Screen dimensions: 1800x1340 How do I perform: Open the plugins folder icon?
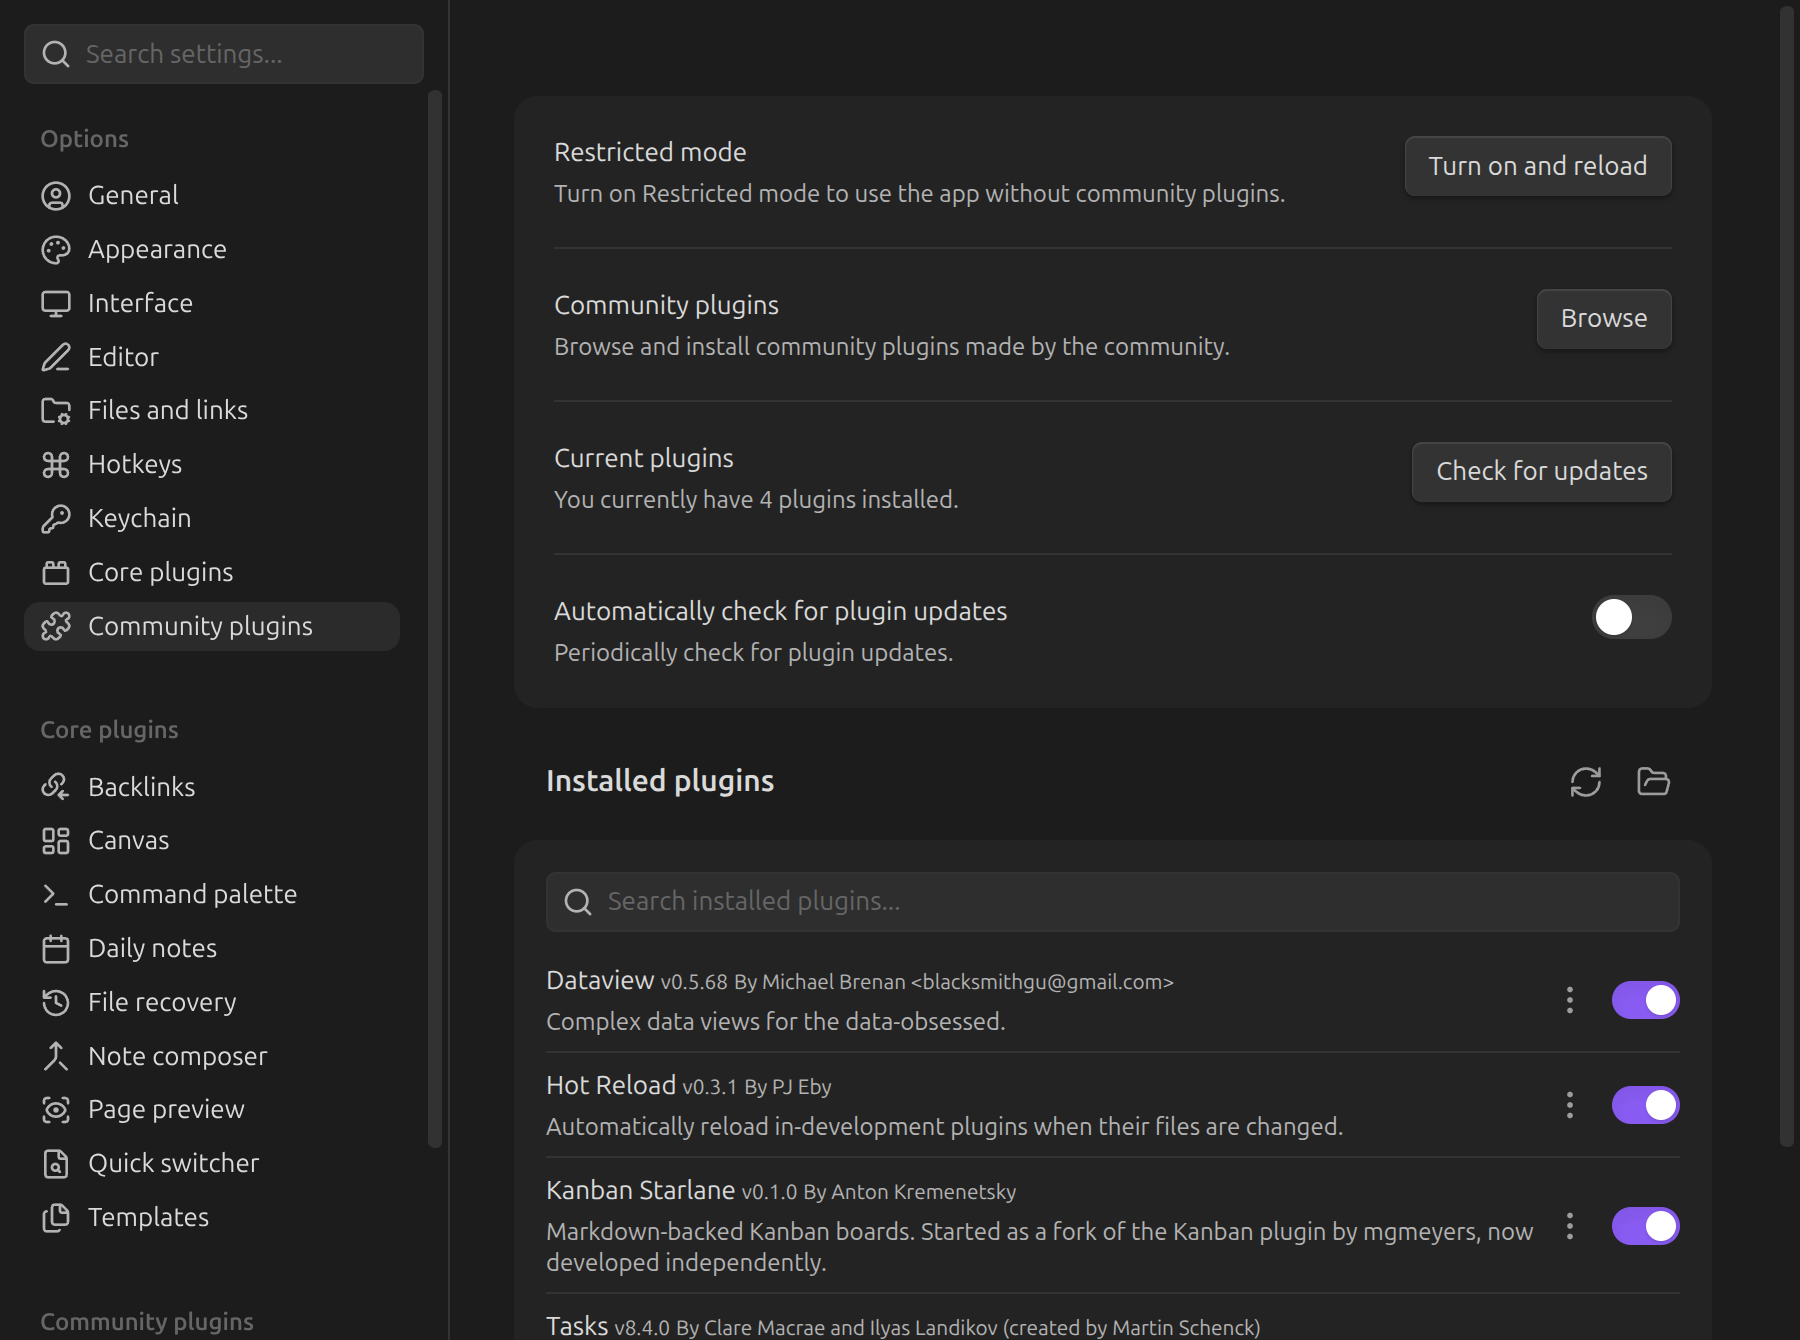[x=1653, y=782]
